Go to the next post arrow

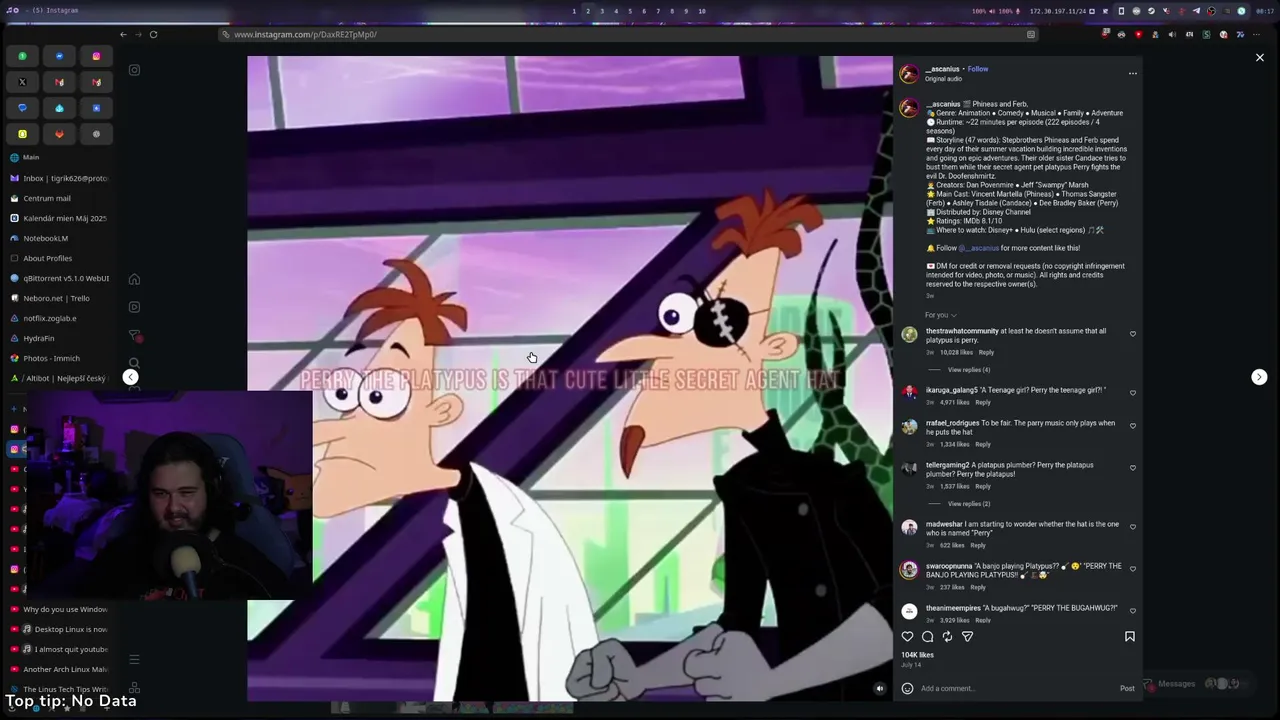(x=1259, y=377)
